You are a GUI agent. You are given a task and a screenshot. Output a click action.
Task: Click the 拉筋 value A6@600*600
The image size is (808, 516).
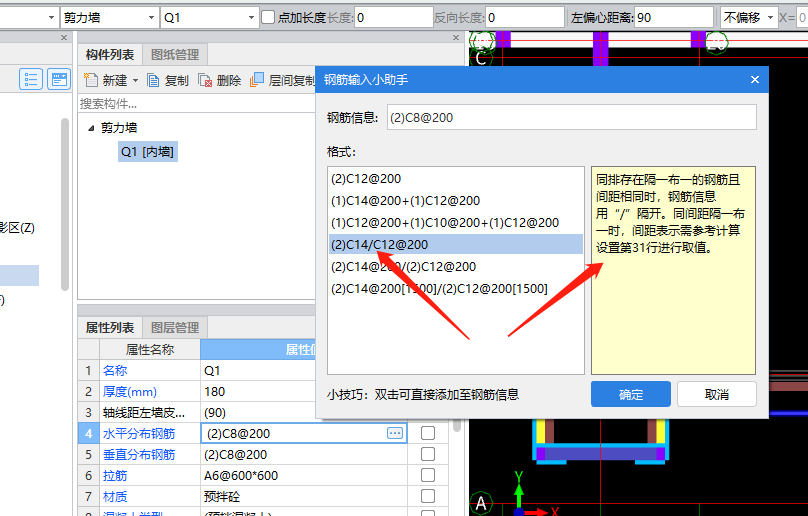pyautogui.click(x=241, y=475)
